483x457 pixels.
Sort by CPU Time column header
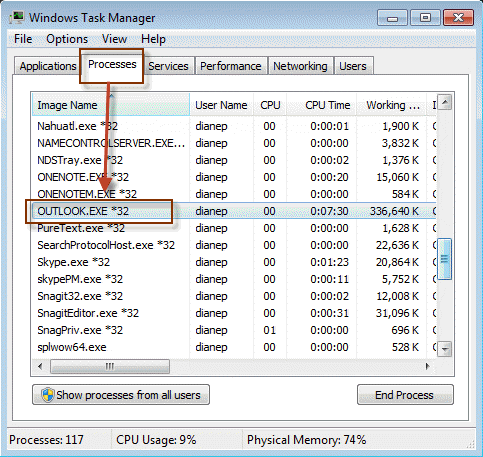[x=322, y=105]
